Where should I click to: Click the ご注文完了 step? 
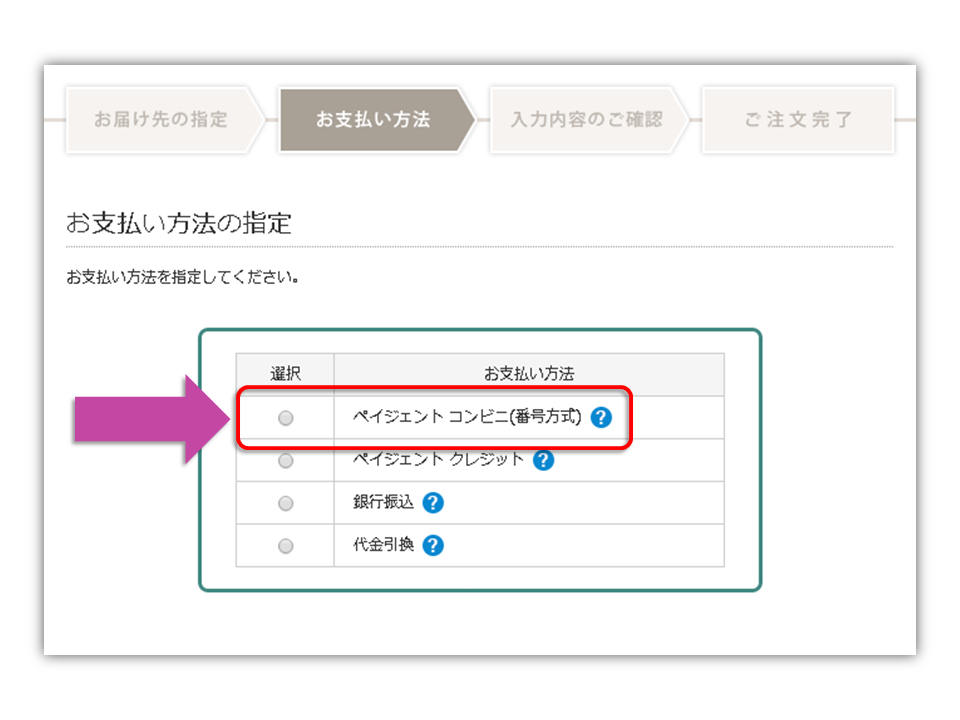(x=798, y=119)
